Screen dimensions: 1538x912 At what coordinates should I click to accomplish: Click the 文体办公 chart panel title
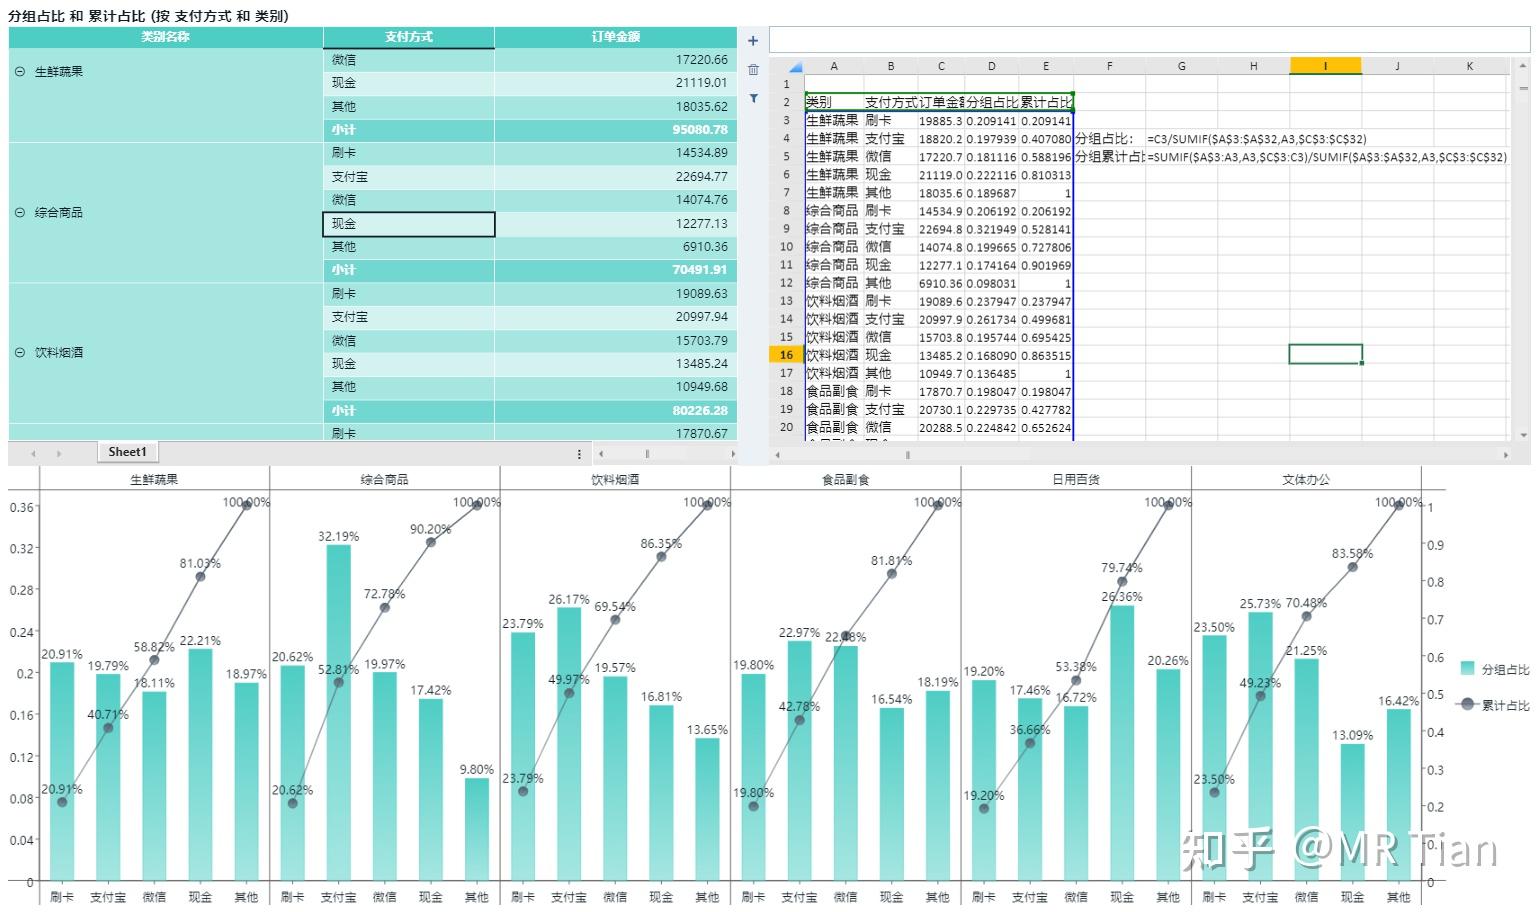[1306, 479]
